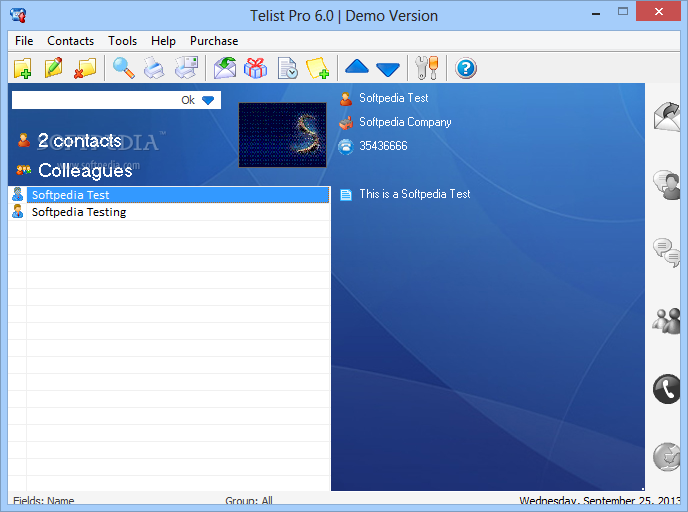The width and height of the screenshot is (688, 512).
Task: Click the document with clock icon
Action: (288, 68)
